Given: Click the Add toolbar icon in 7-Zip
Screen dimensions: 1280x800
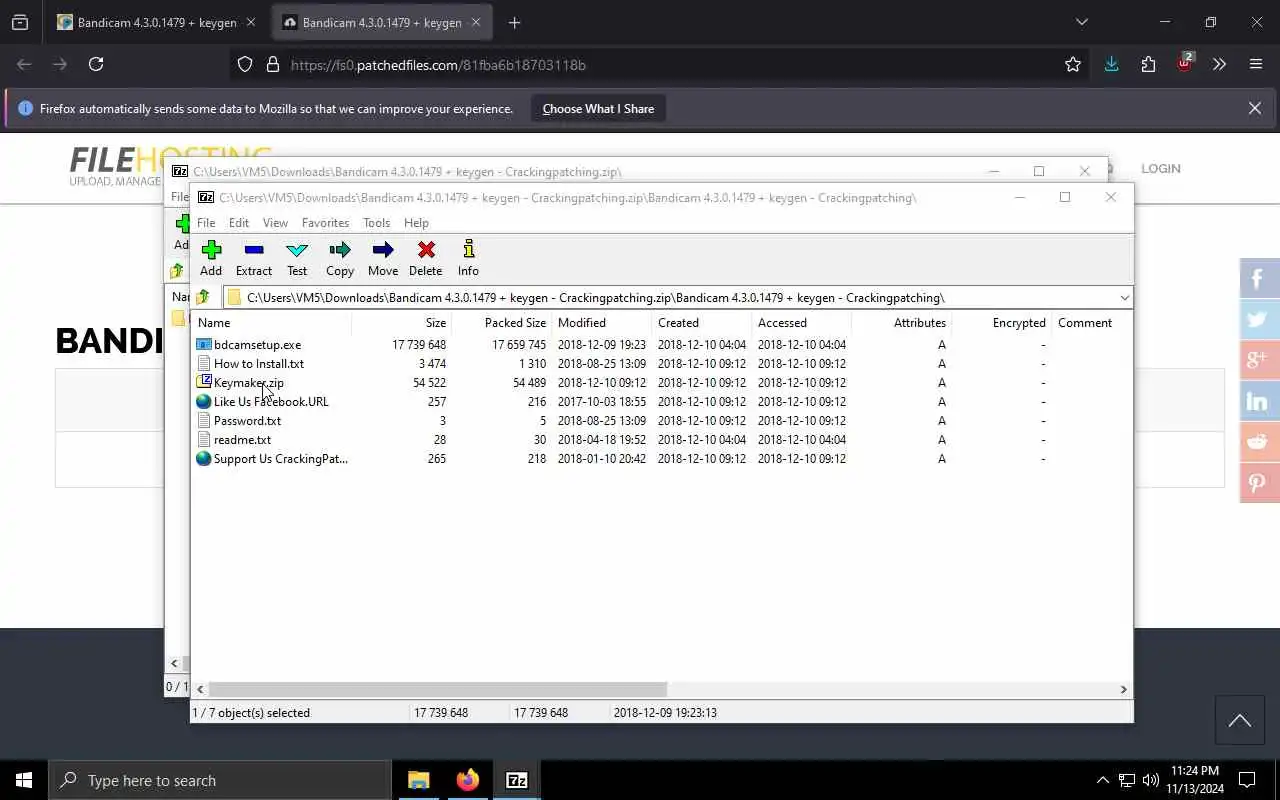Looking at the screenshot, I should [x=211, y=250].
